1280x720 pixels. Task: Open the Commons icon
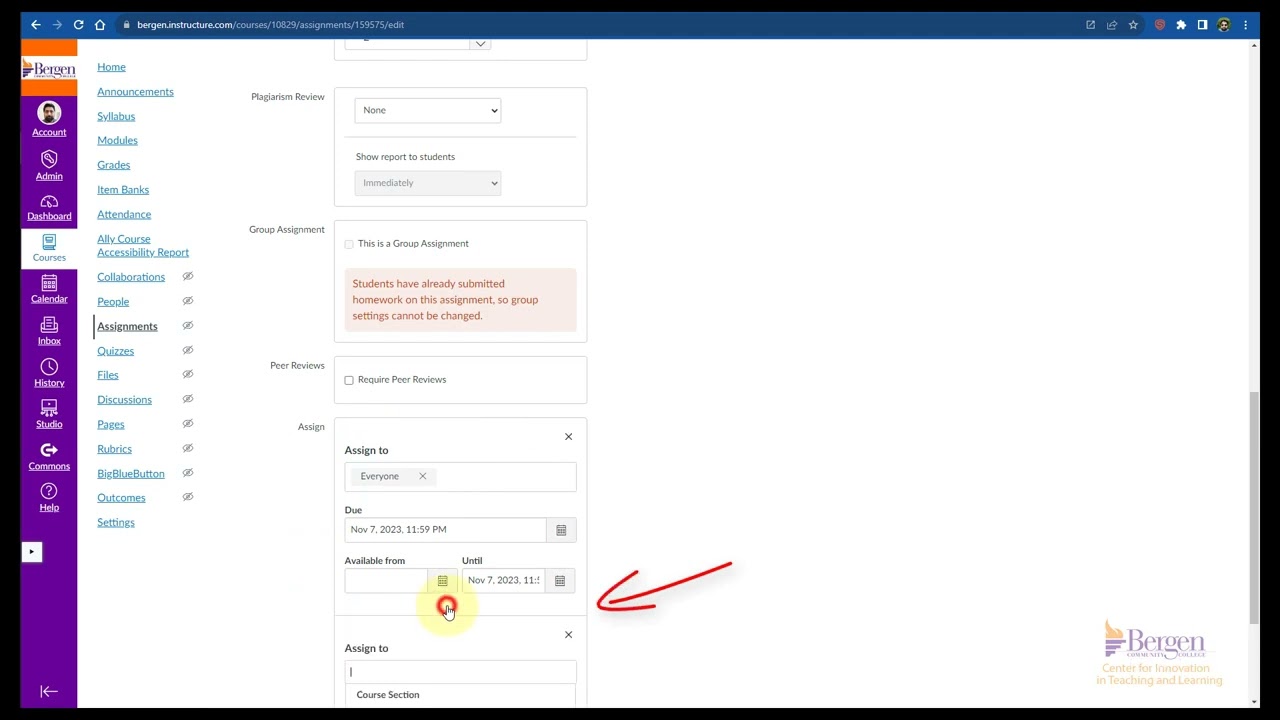pos(49,456)
